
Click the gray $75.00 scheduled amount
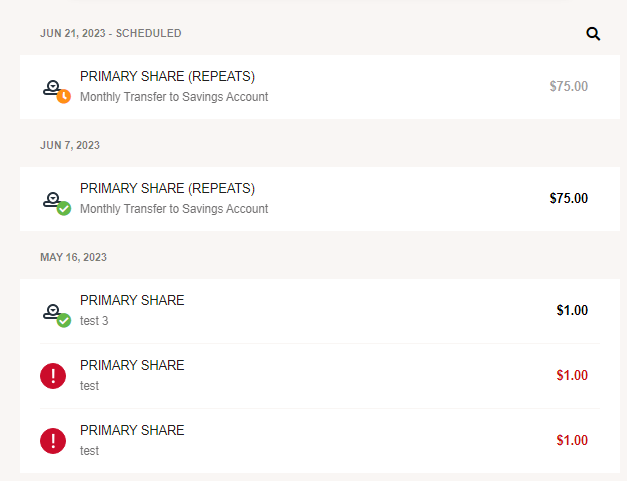[569, 86]
